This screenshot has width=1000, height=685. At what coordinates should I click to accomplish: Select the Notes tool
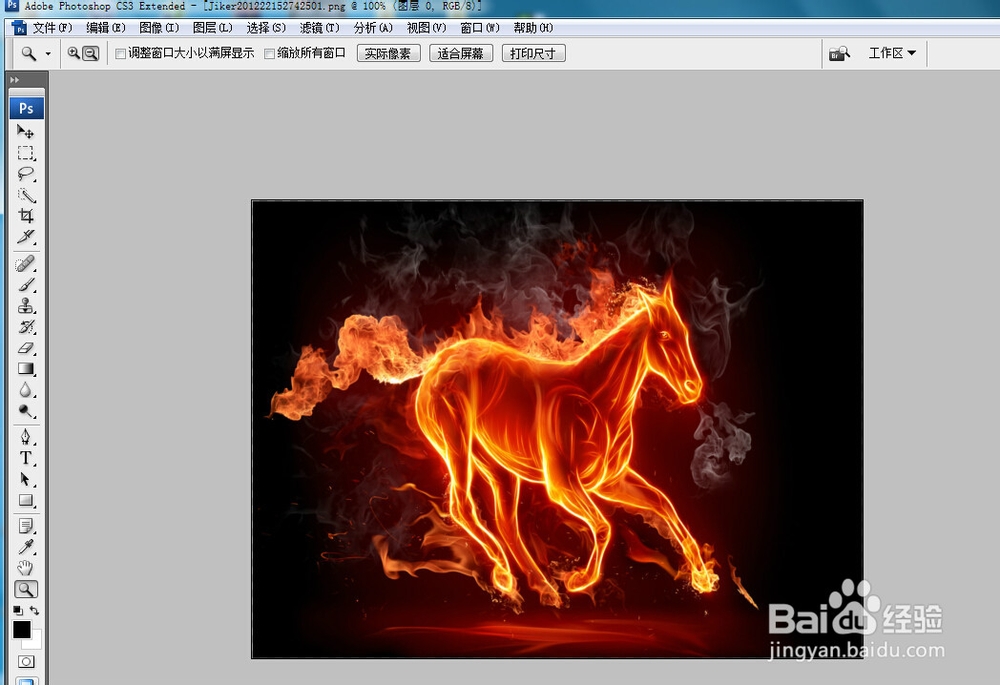pos(26,526)
